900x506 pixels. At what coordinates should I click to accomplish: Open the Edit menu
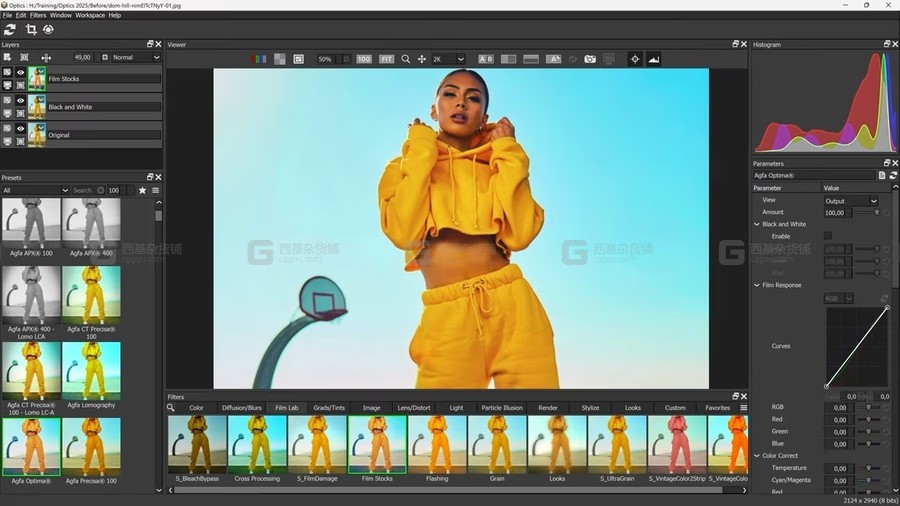tap(21, 15)
